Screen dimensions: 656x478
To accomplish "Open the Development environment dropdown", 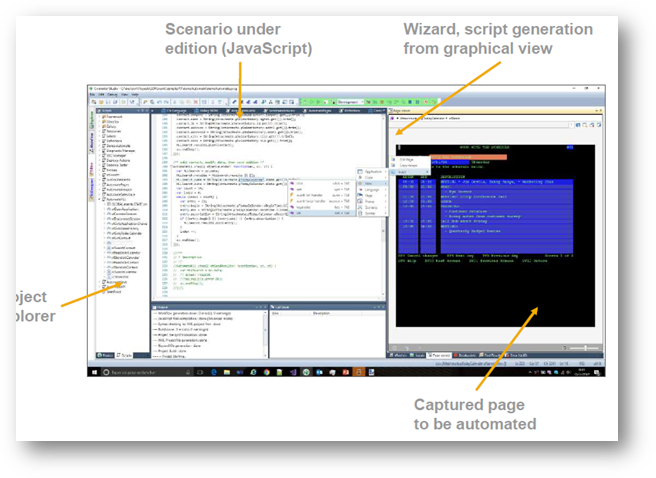I will 346,101.
